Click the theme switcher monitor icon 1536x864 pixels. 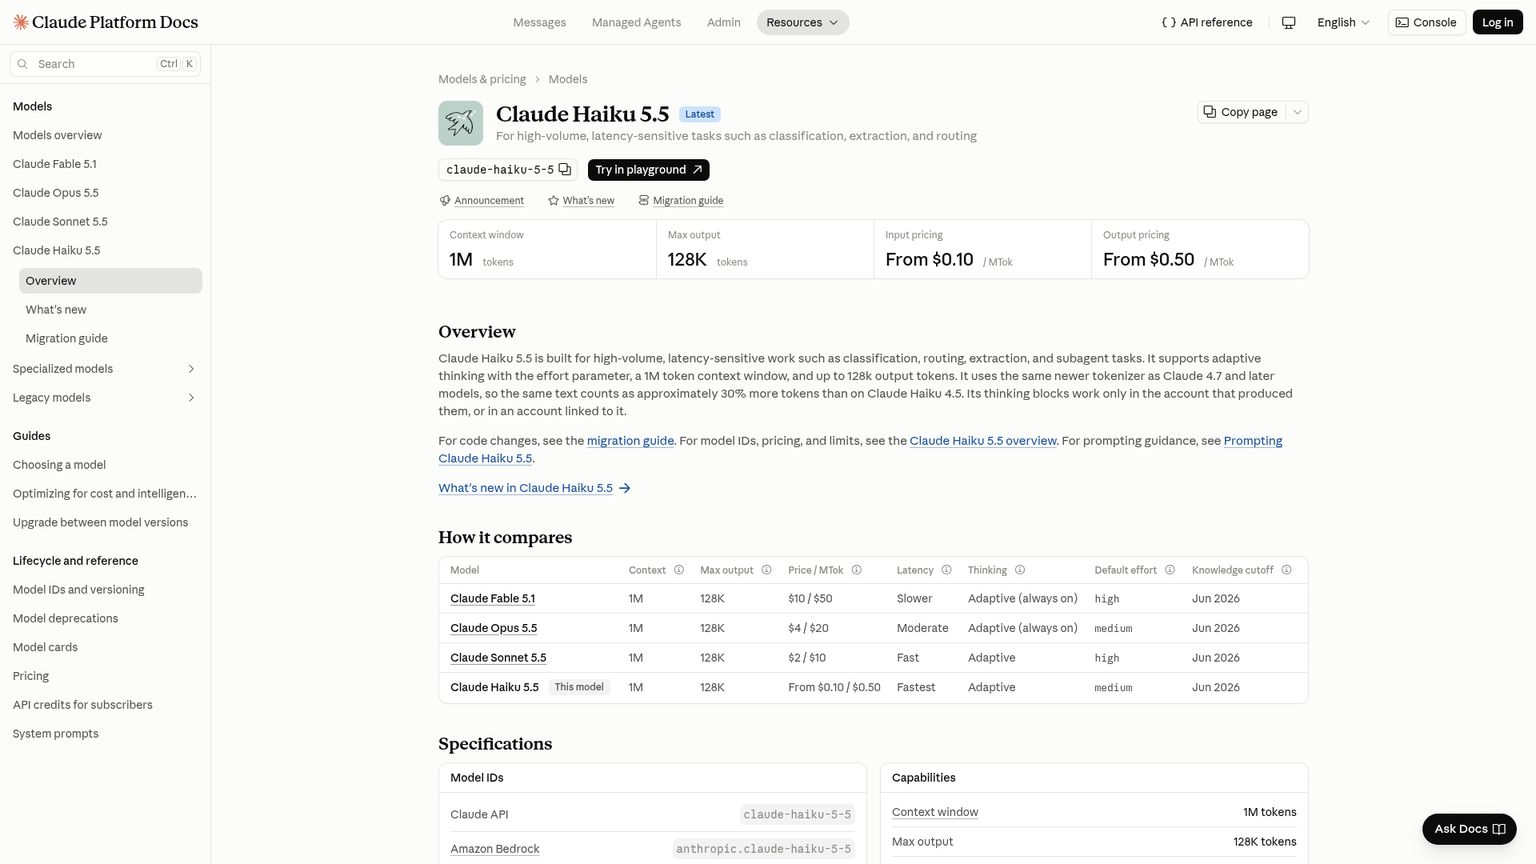1288,22
